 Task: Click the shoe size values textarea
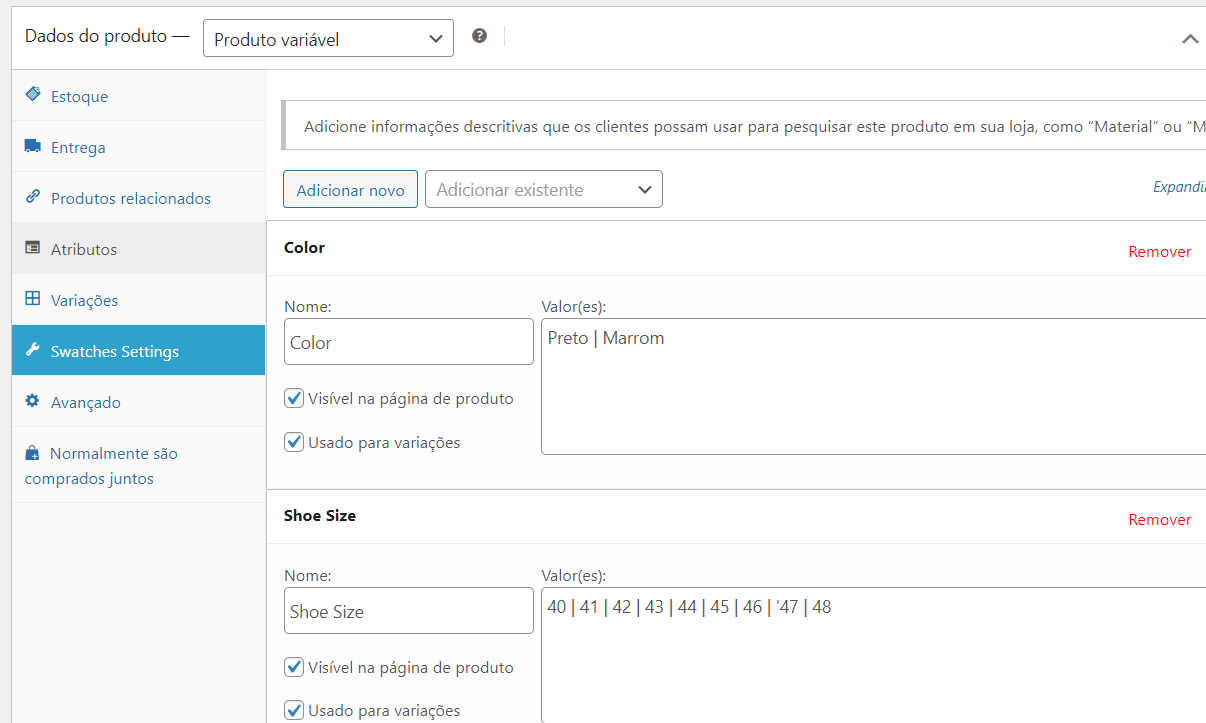[x=873, y=655]
